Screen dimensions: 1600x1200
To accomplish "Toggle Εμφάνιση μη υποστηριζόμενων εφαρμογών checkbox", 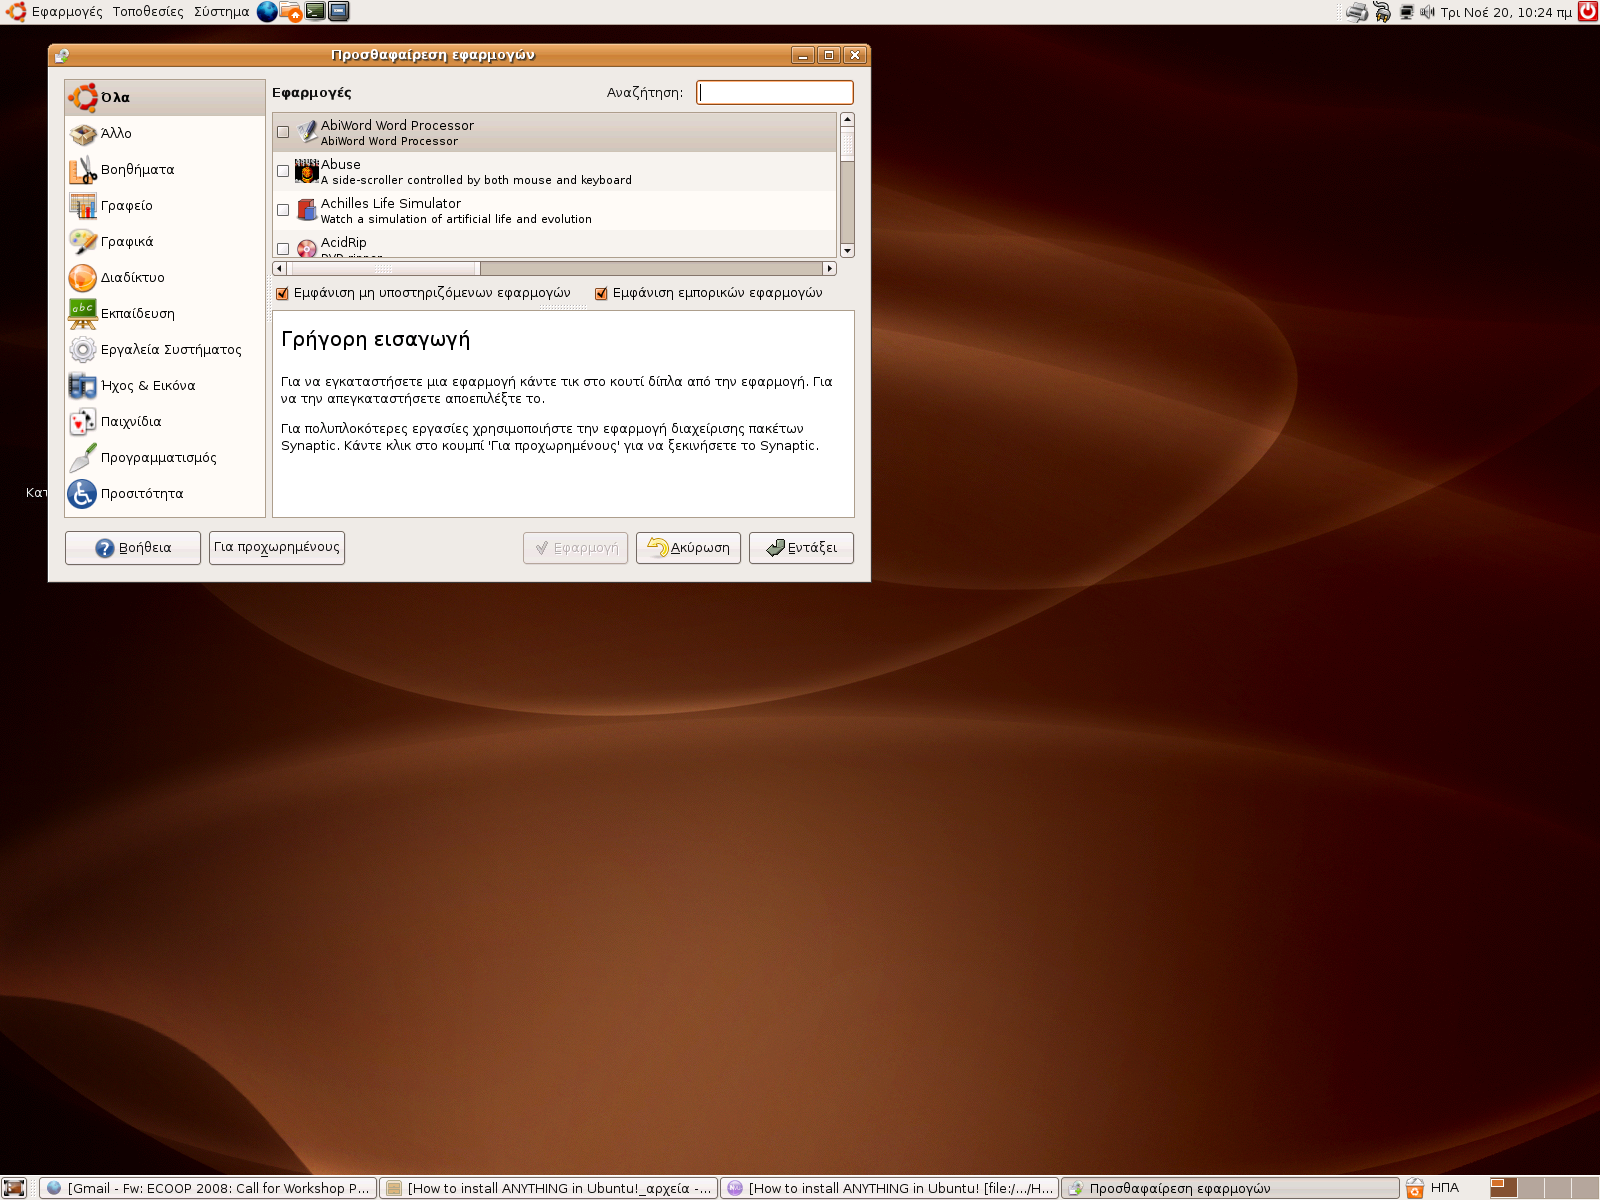I will 282,293.
